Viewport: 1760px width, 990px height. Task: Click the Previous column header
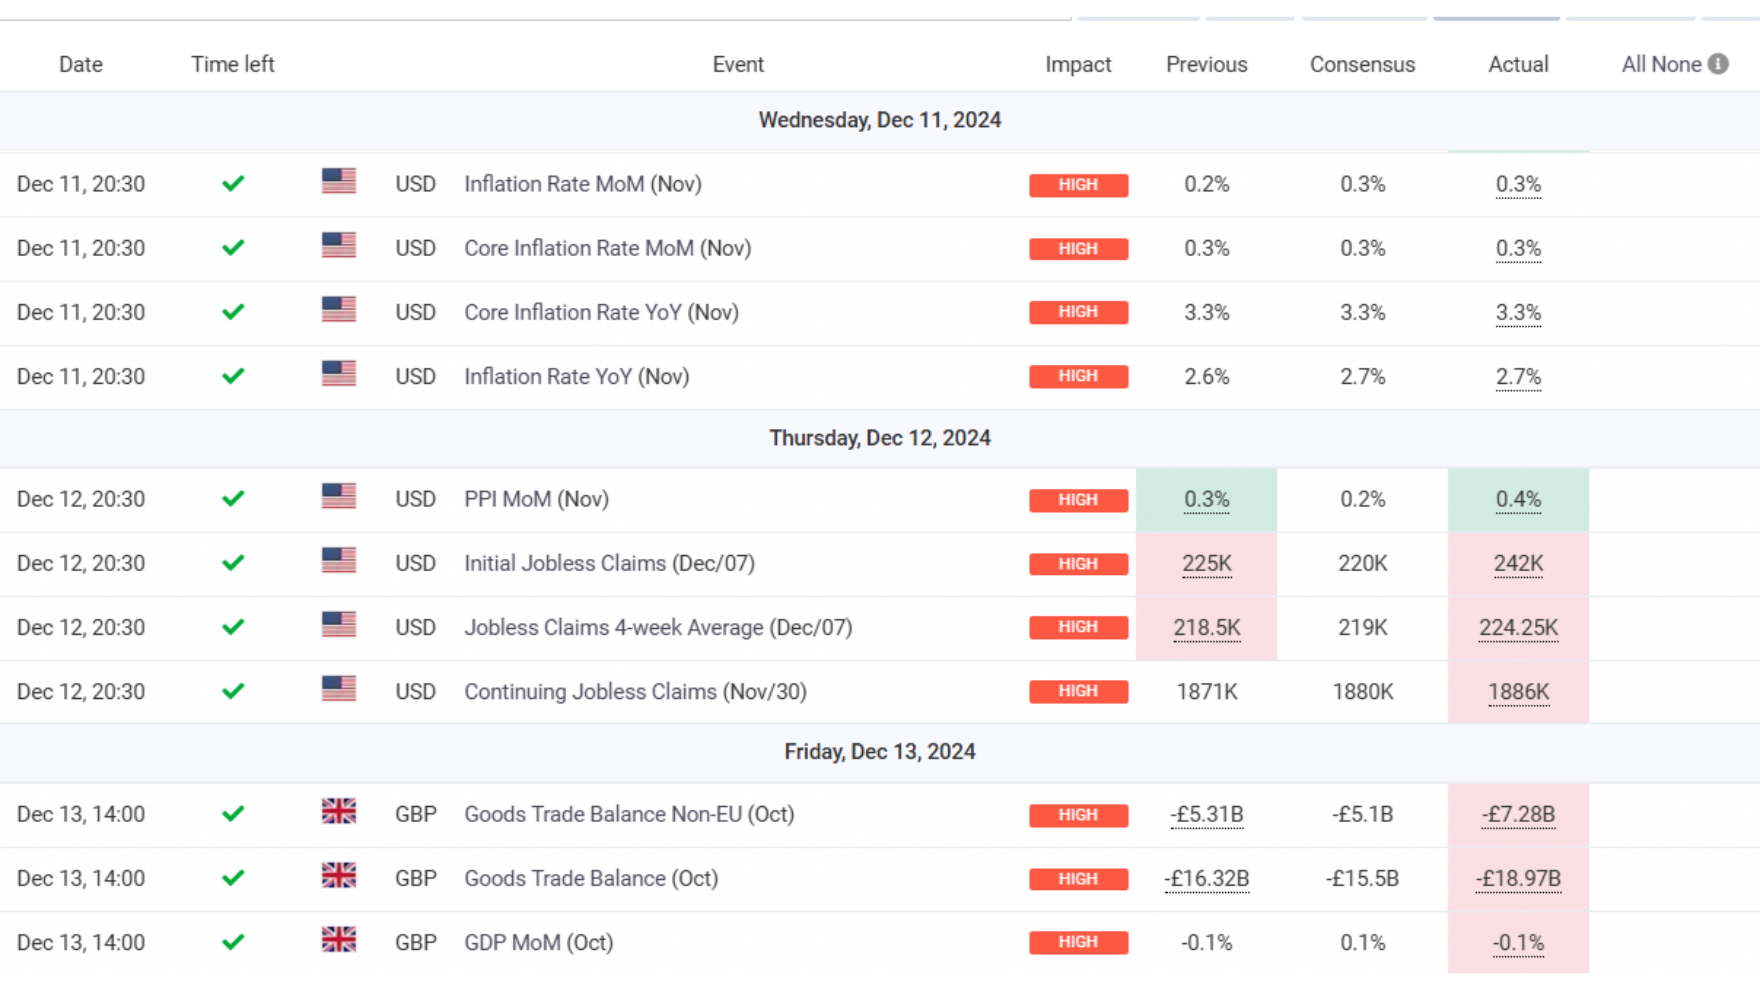(1207, 64)
